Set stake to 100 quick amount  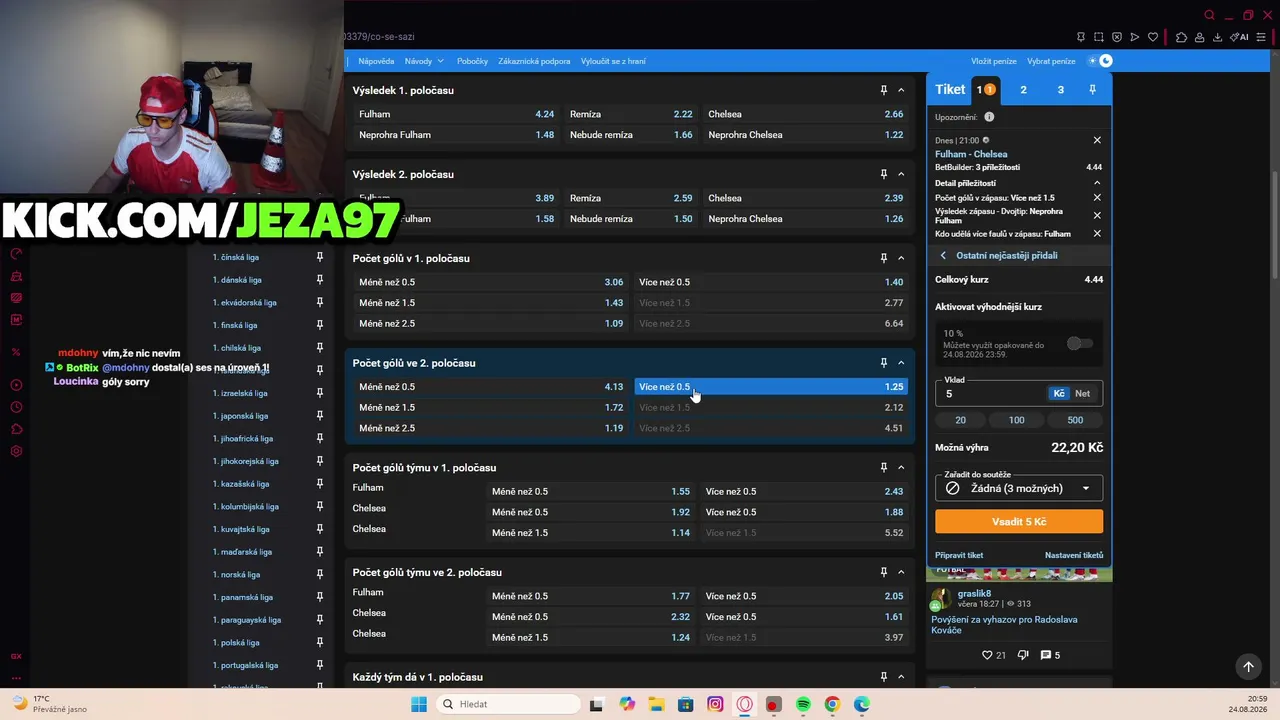point(1016,420)
